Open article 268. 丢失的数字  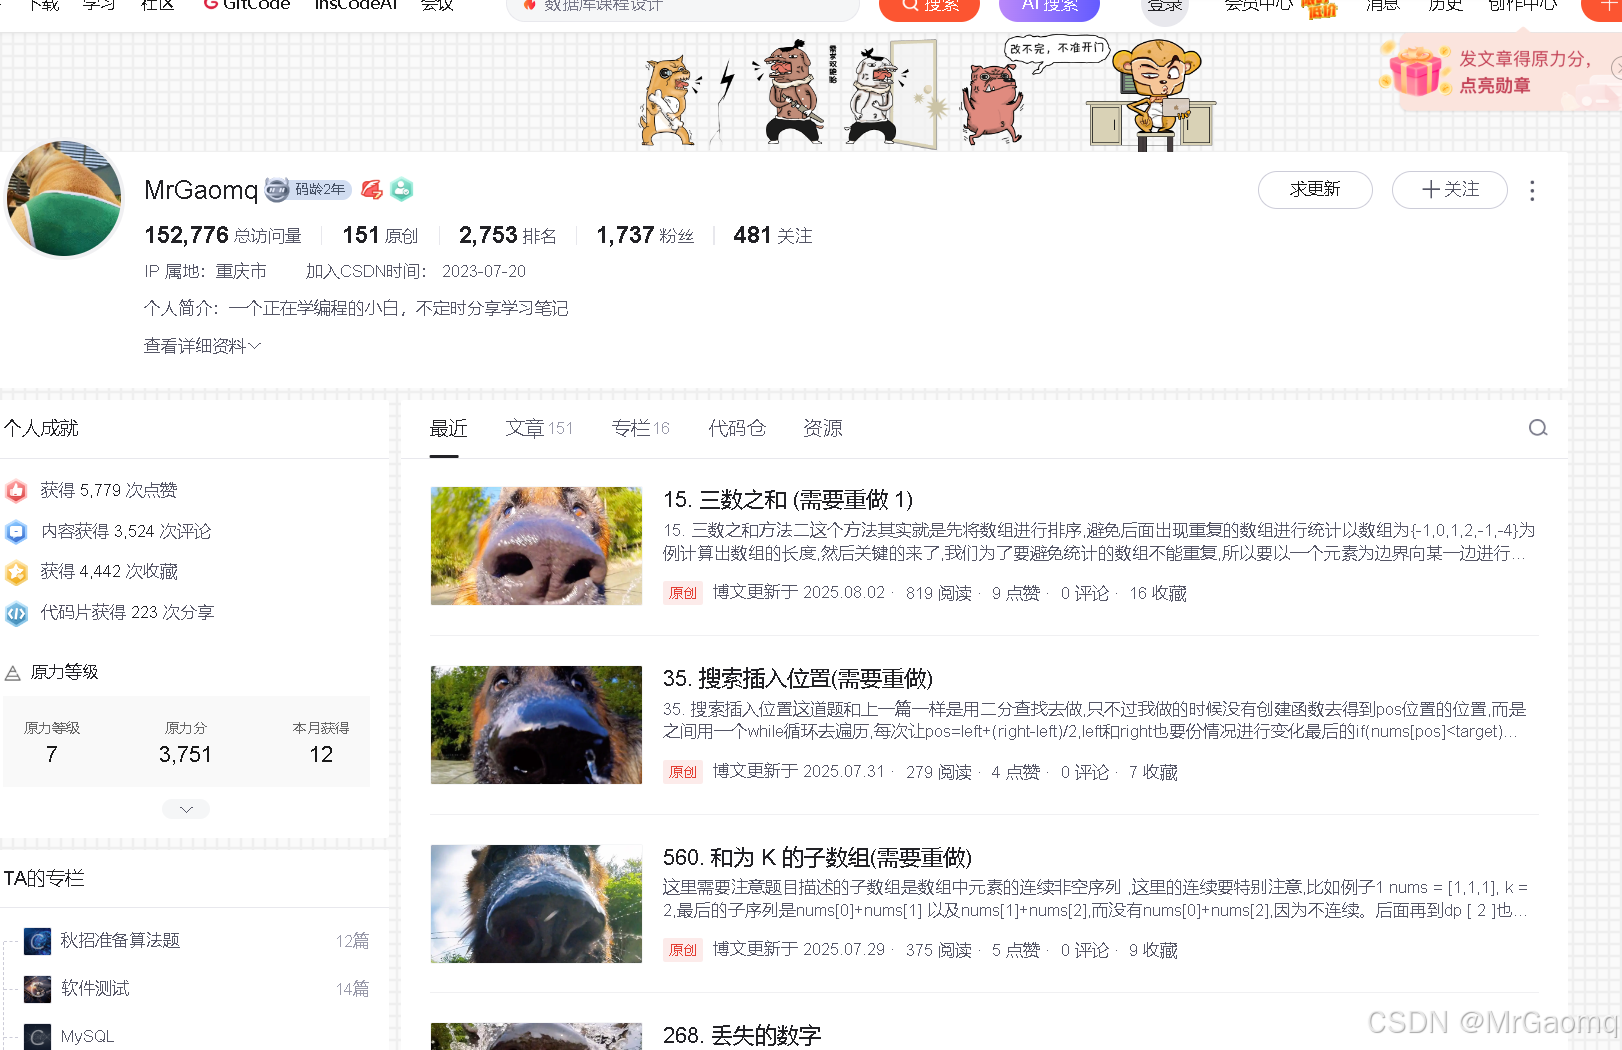(742, 1036)
